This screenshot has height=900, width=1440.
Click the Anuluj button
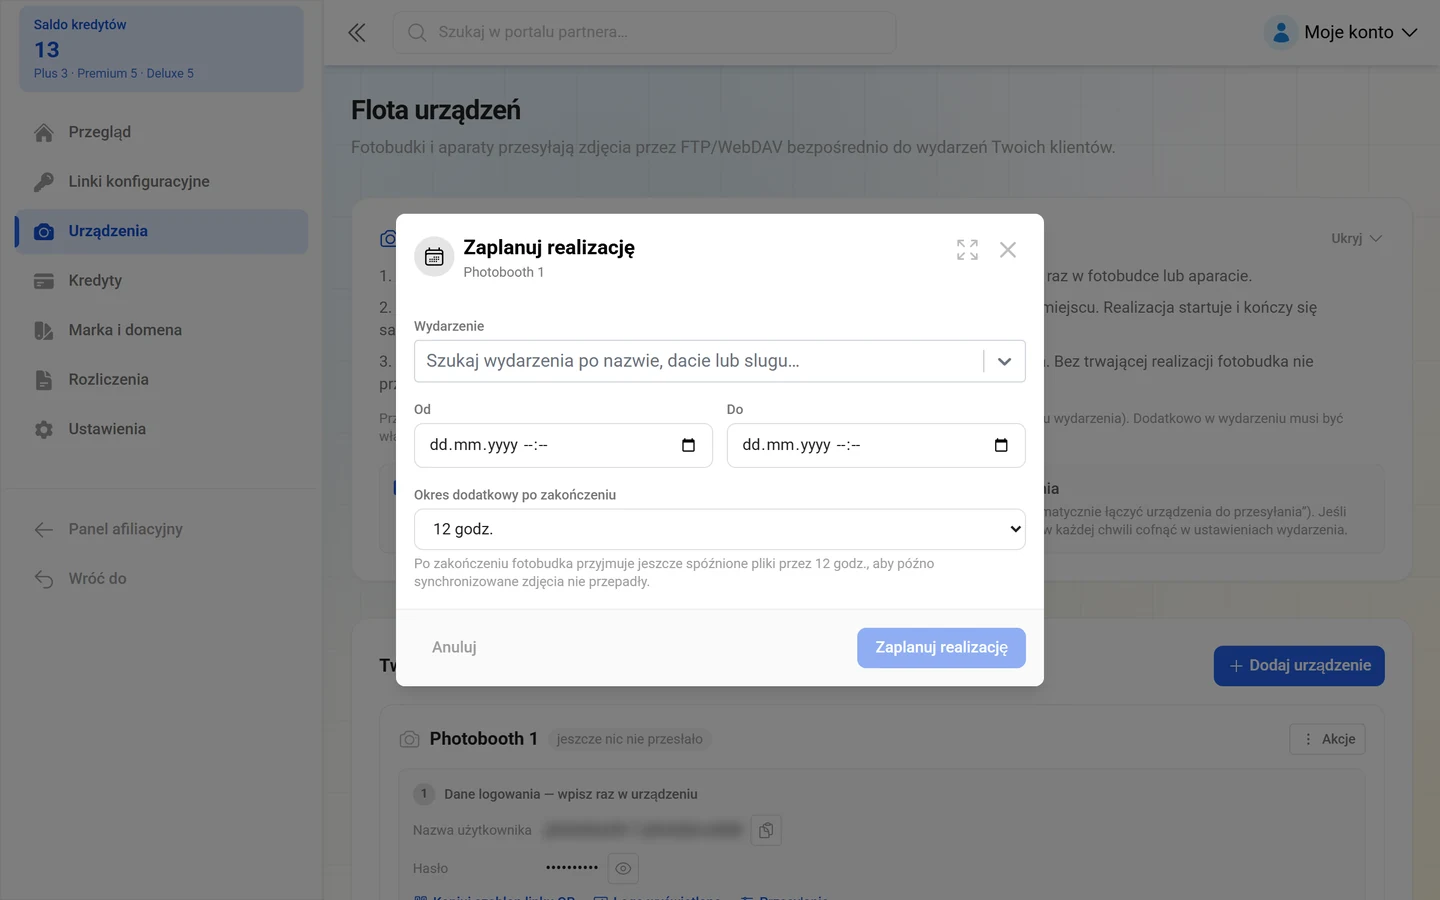pos(454,647)
